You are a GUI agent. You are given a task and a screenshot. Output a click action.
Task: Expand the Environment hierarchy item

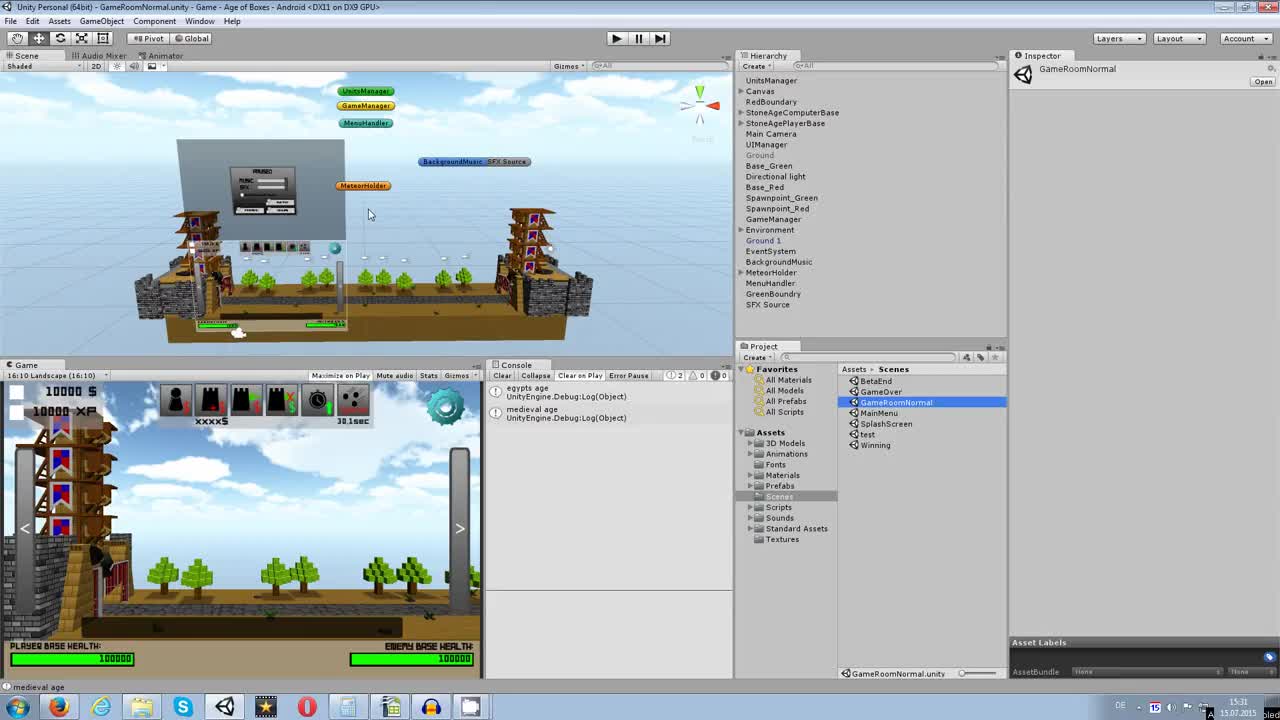click(x=740, y=230)
